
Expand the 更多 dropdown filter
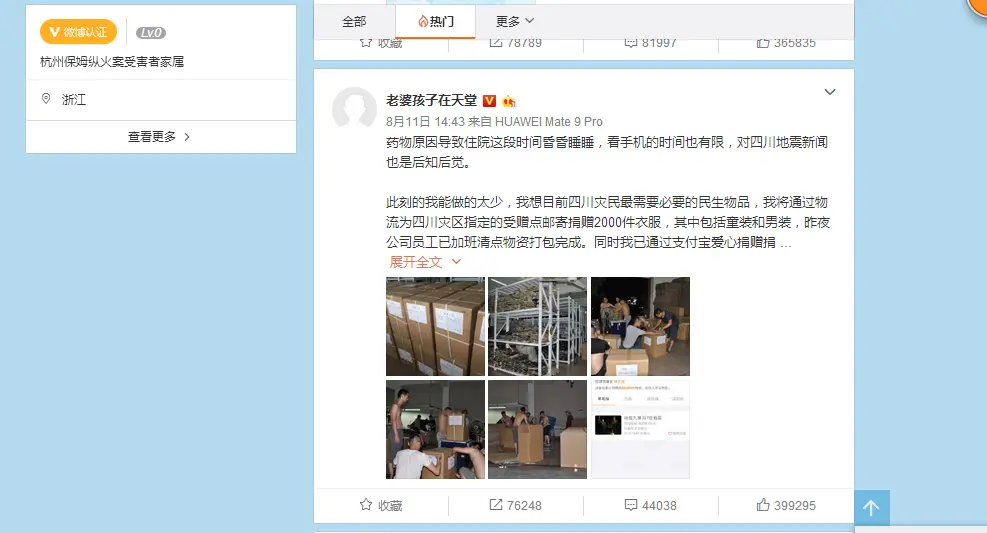point(515,21)
